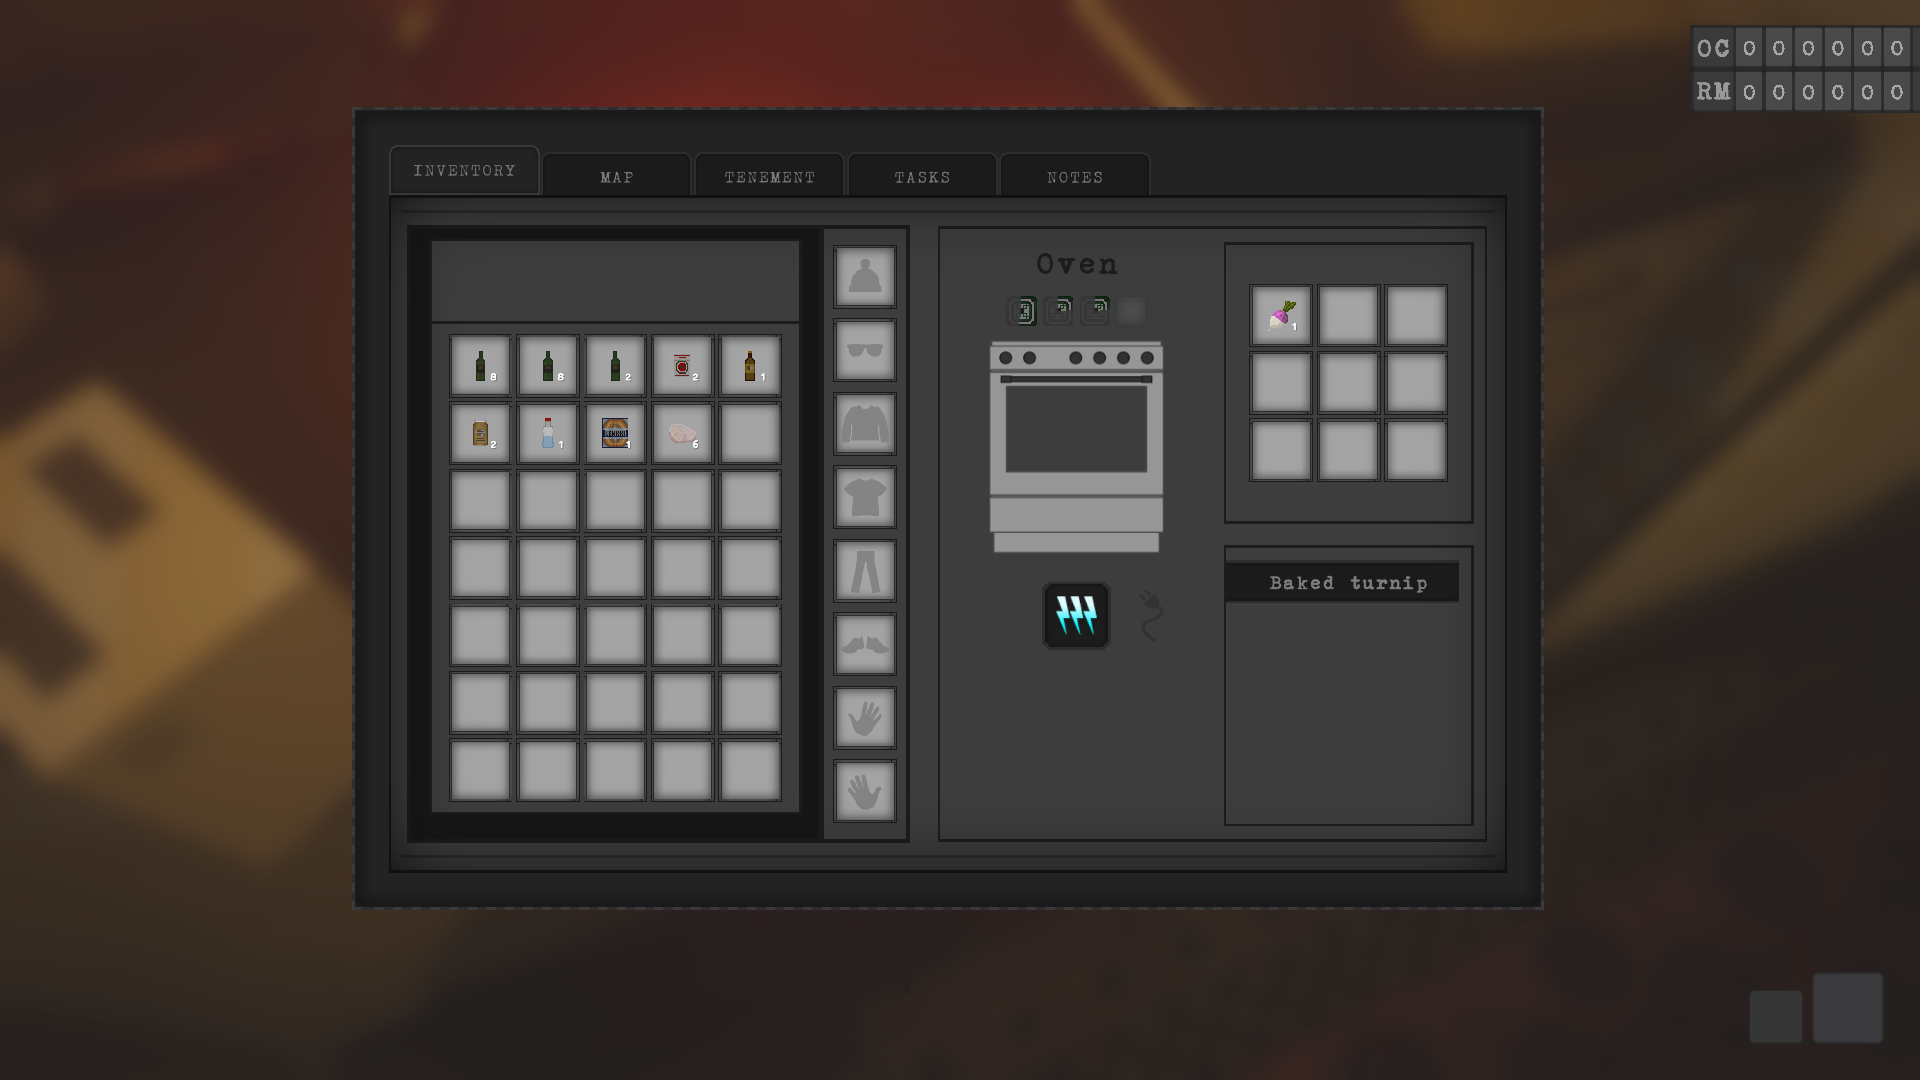Switch to the MAP tab
Screen dimensions: 1920x1080
click(616, 175)
